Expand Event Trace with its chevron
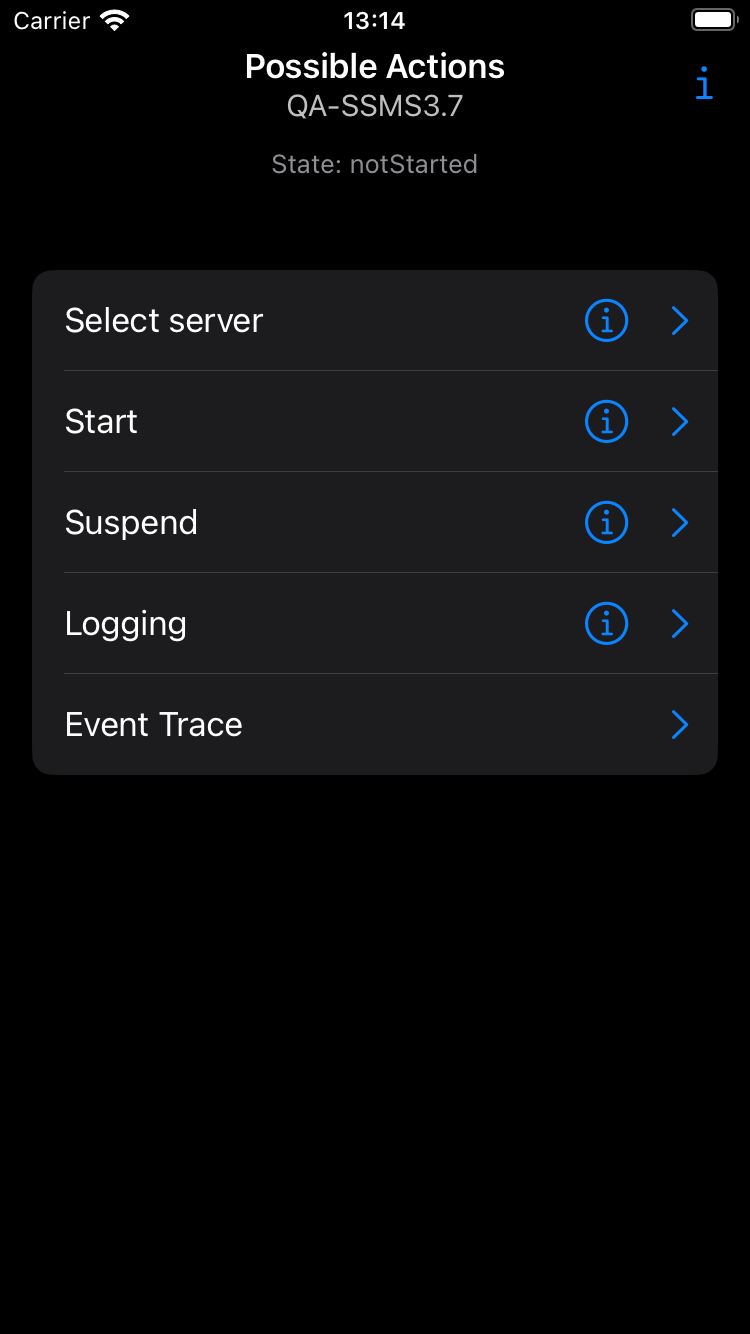Image resolution: width=750 pixels, height=1334 pixels. tap(680, 725)
